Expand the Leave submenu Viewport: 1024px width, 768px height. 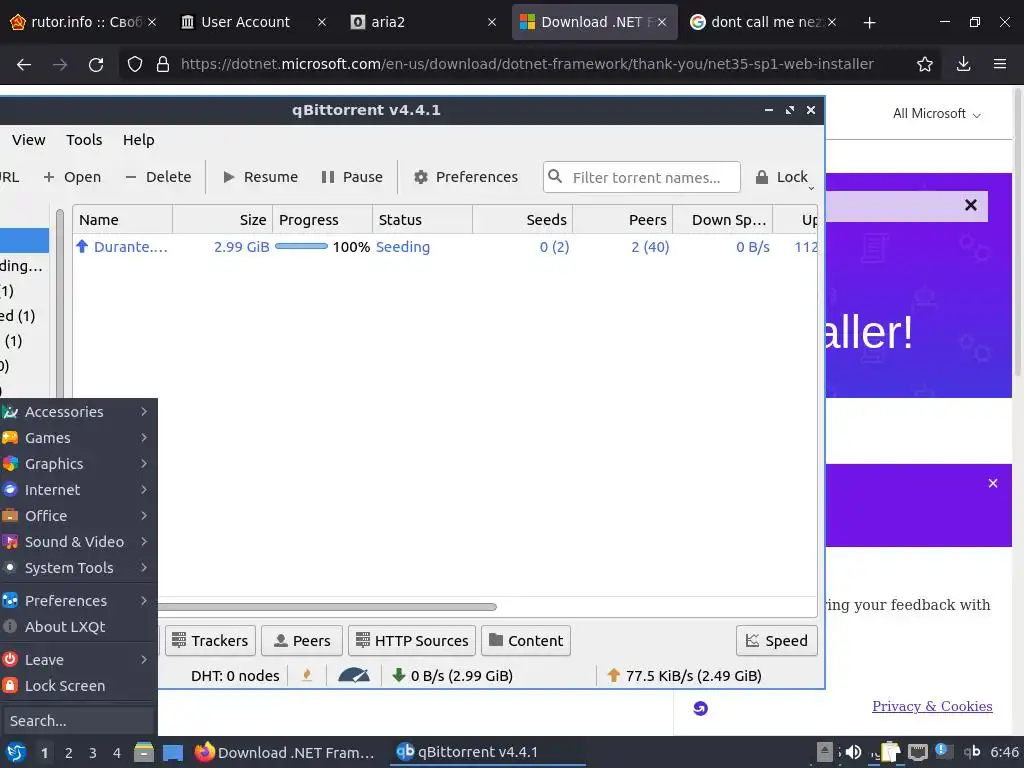click(x=77, y=660)
